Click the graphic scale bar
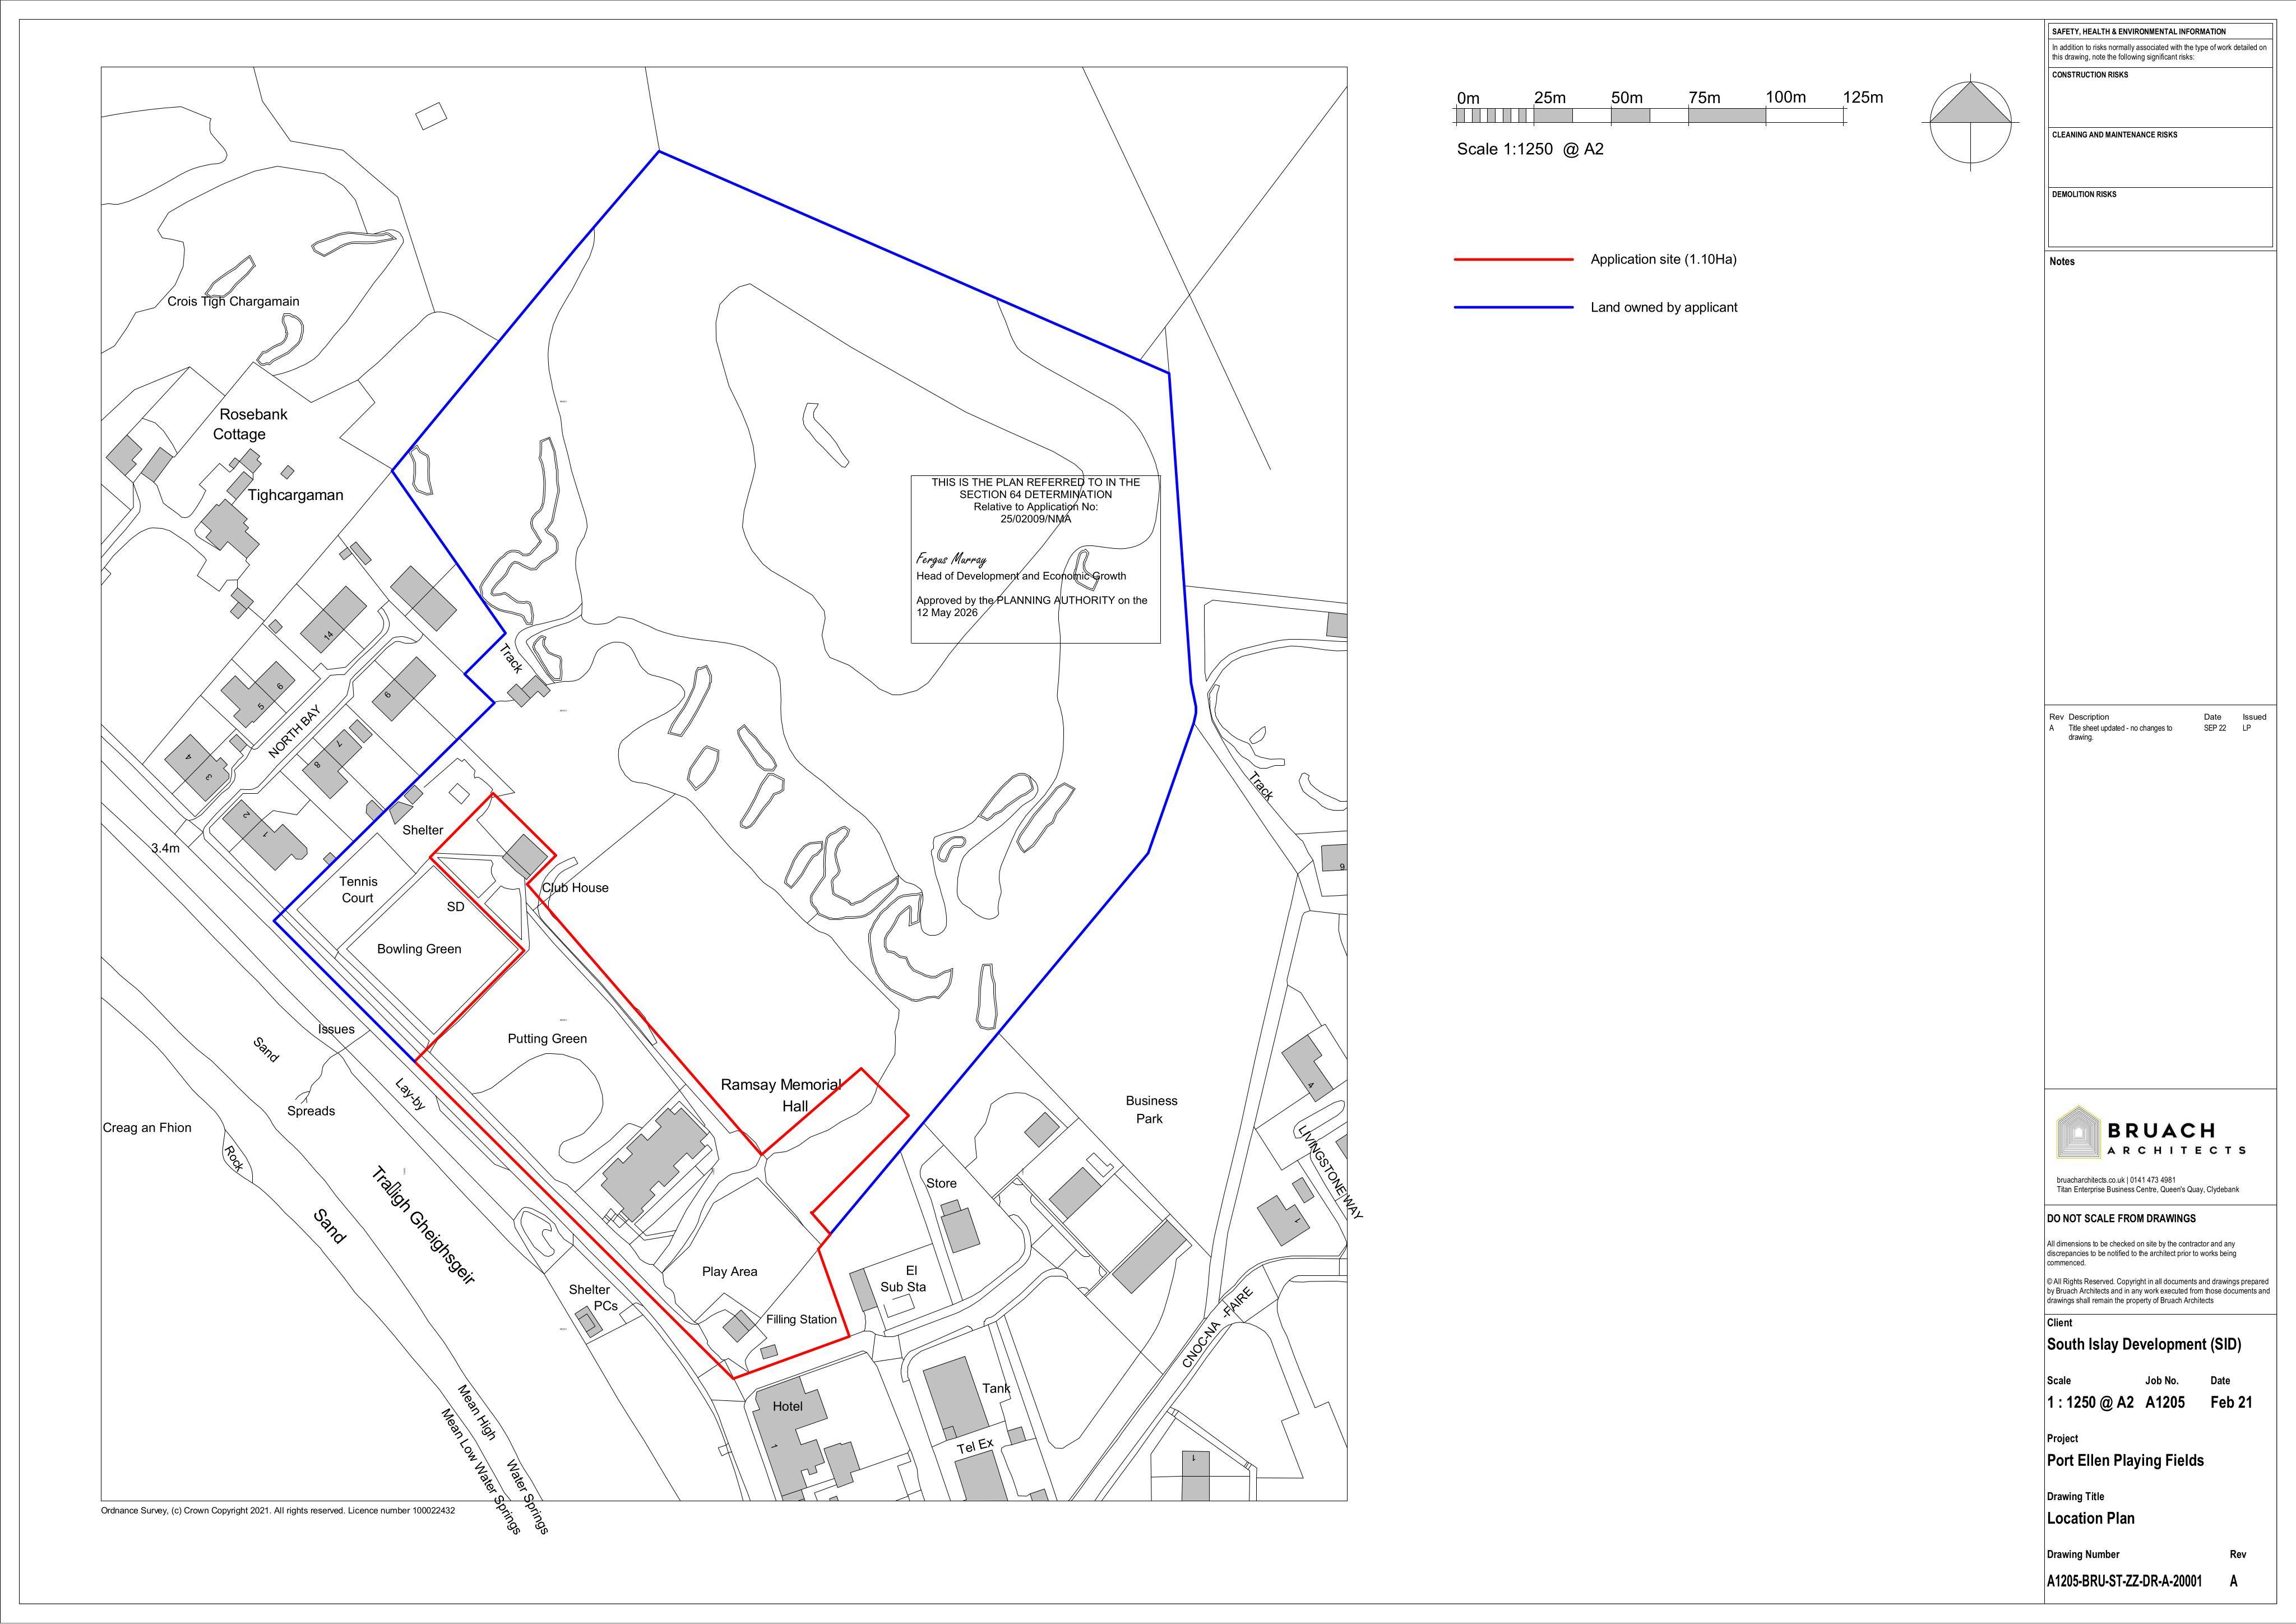The width and height of the screenshot is (2296, 1624). pos(1650,116)
